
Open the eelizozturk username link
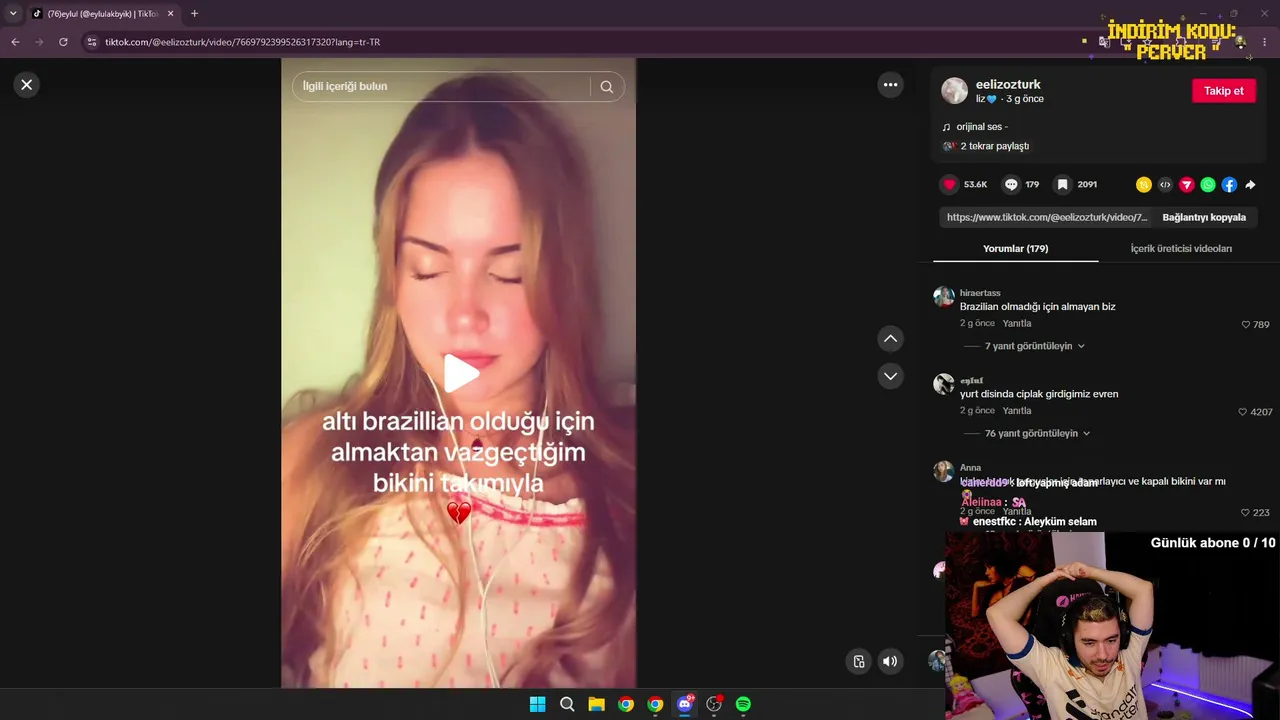click(1008, 85)
